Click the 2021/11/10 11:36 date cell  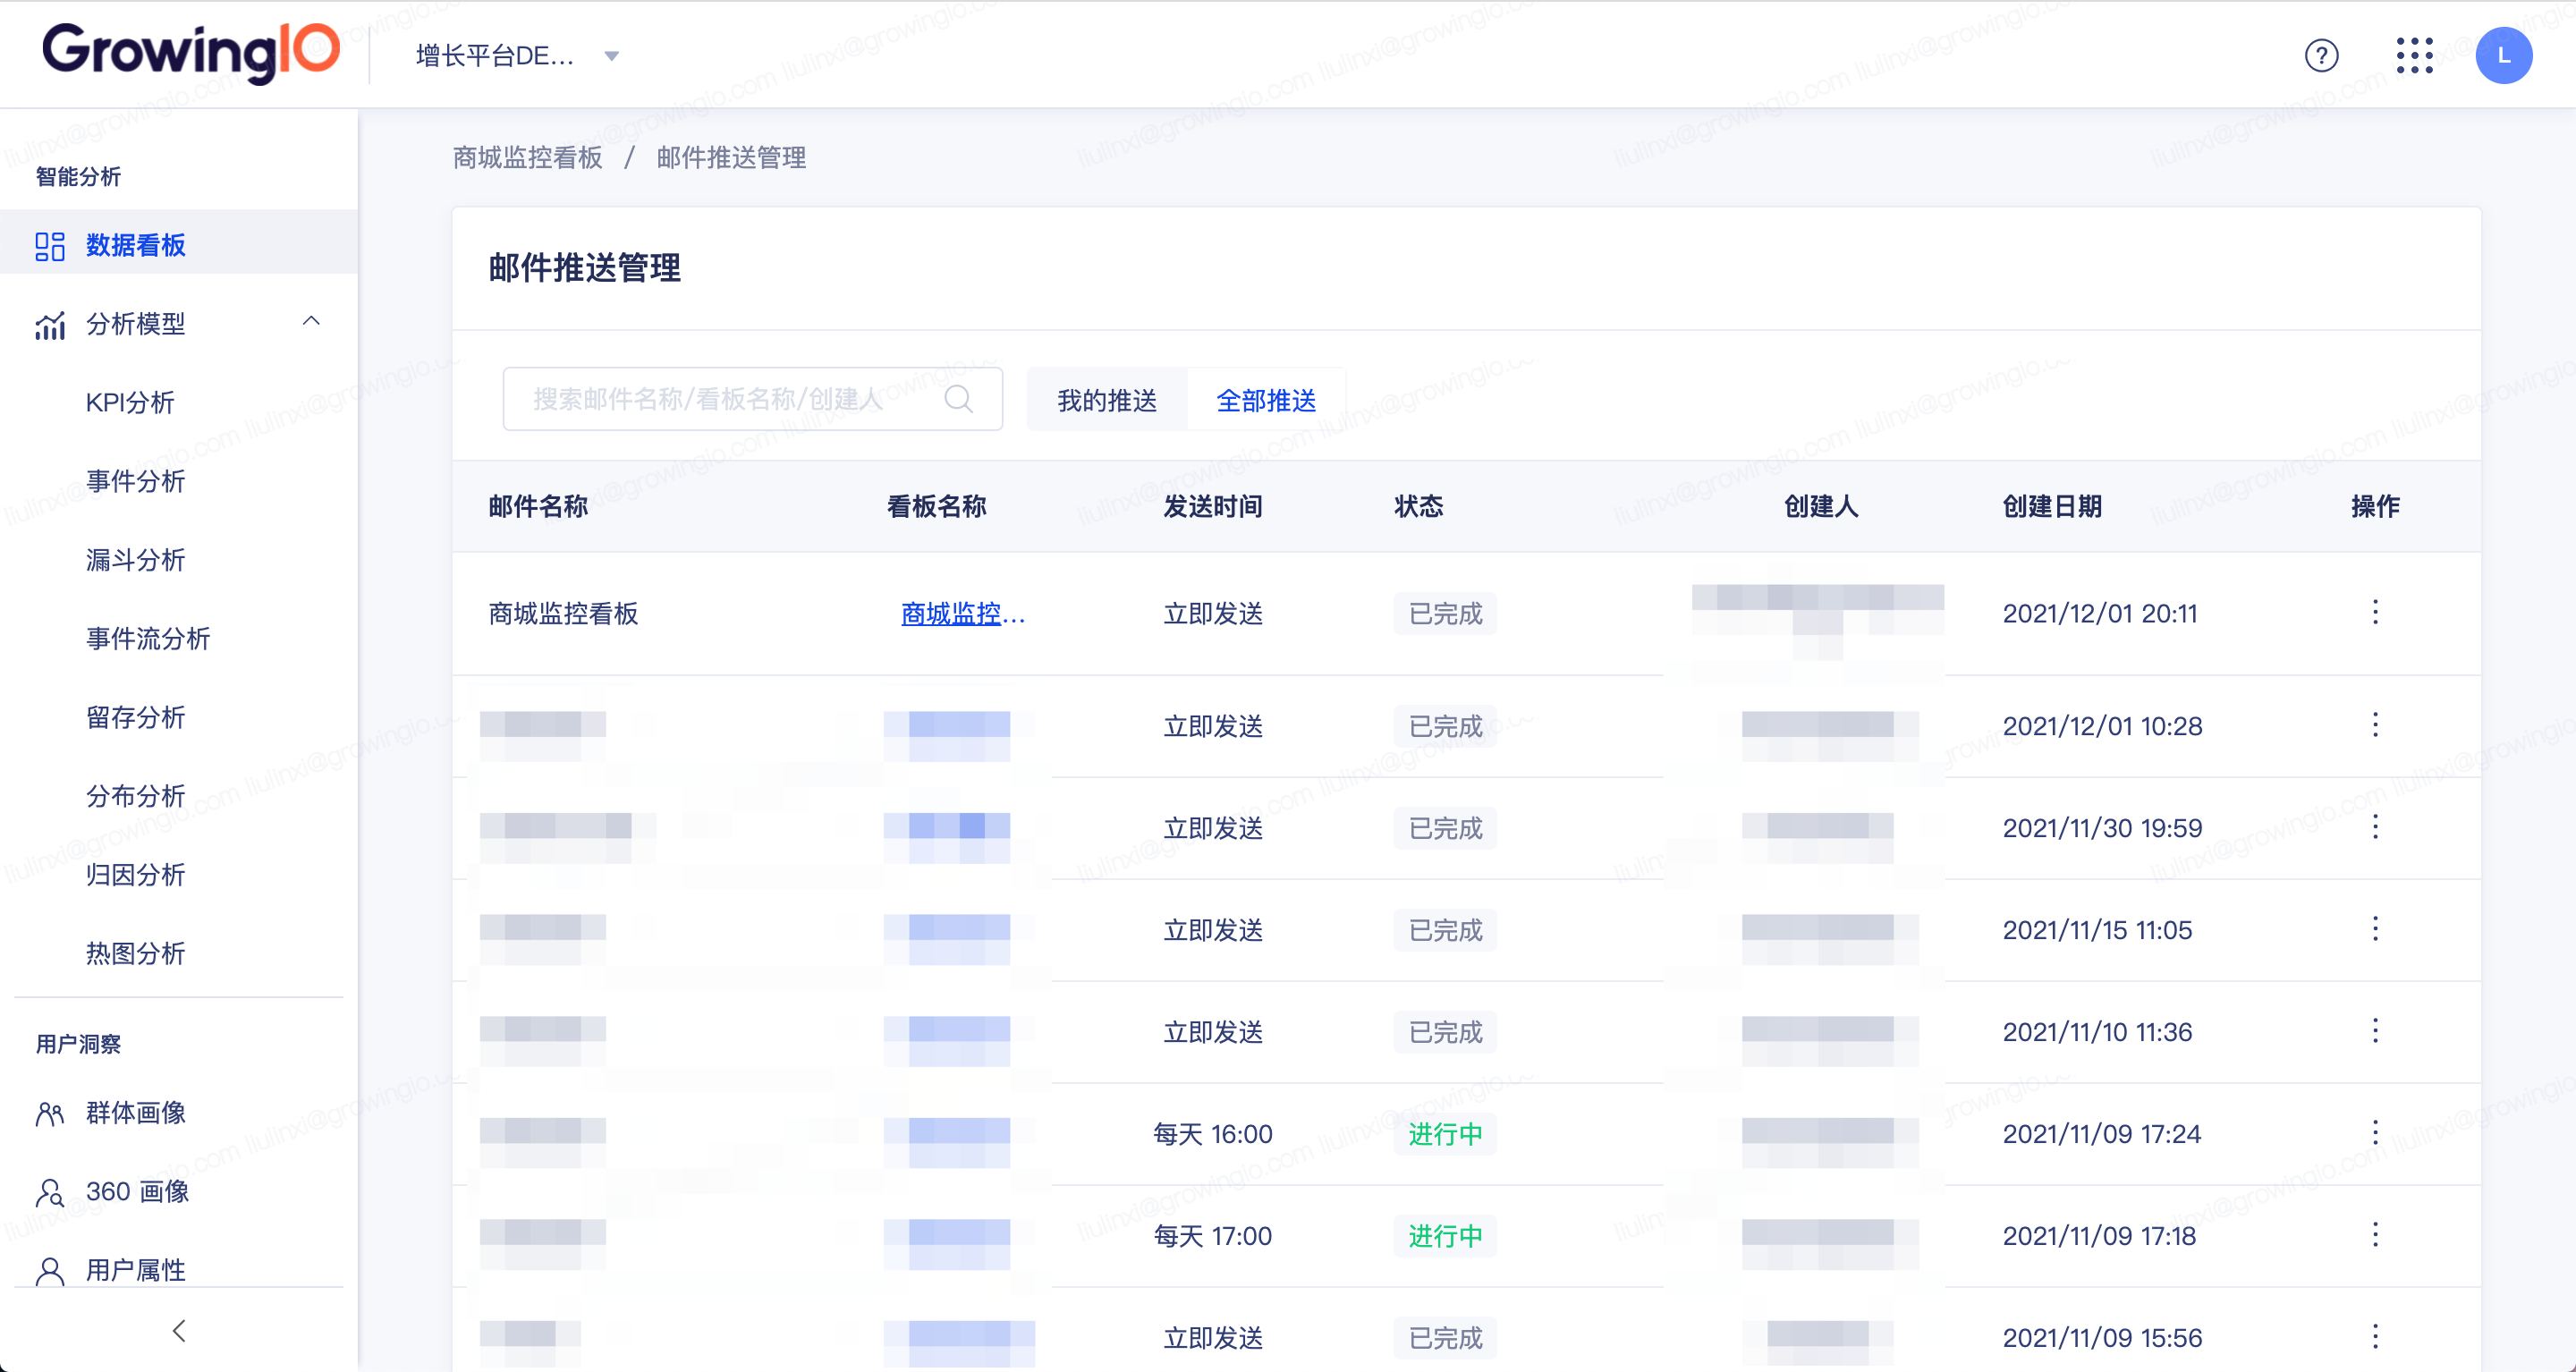[2097, 1032]
